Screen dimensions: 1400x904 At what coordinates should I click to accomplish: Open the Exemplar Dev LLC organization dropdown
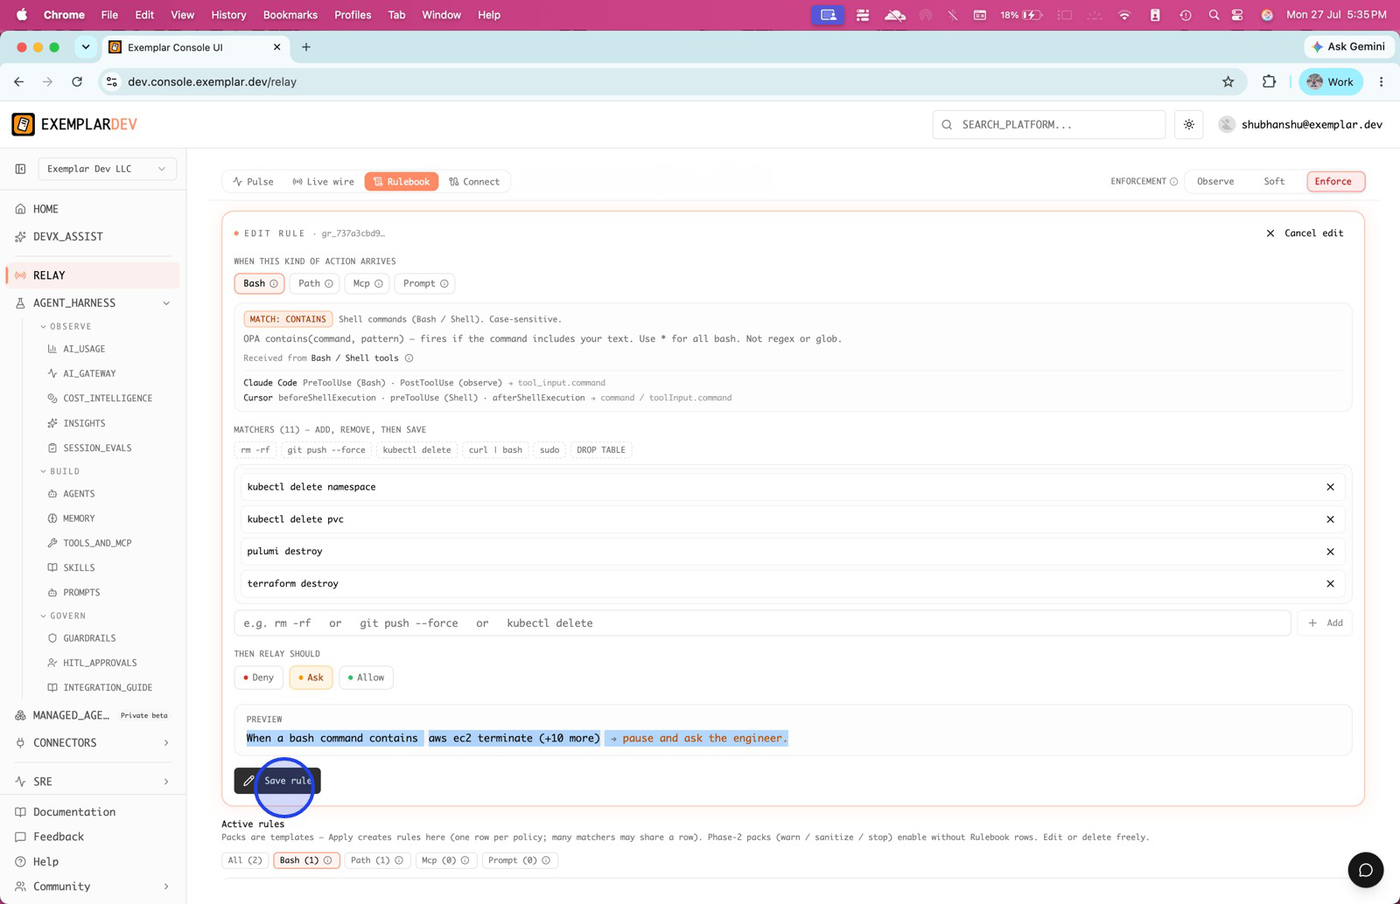pyautogui.click(x=107, y=169)
